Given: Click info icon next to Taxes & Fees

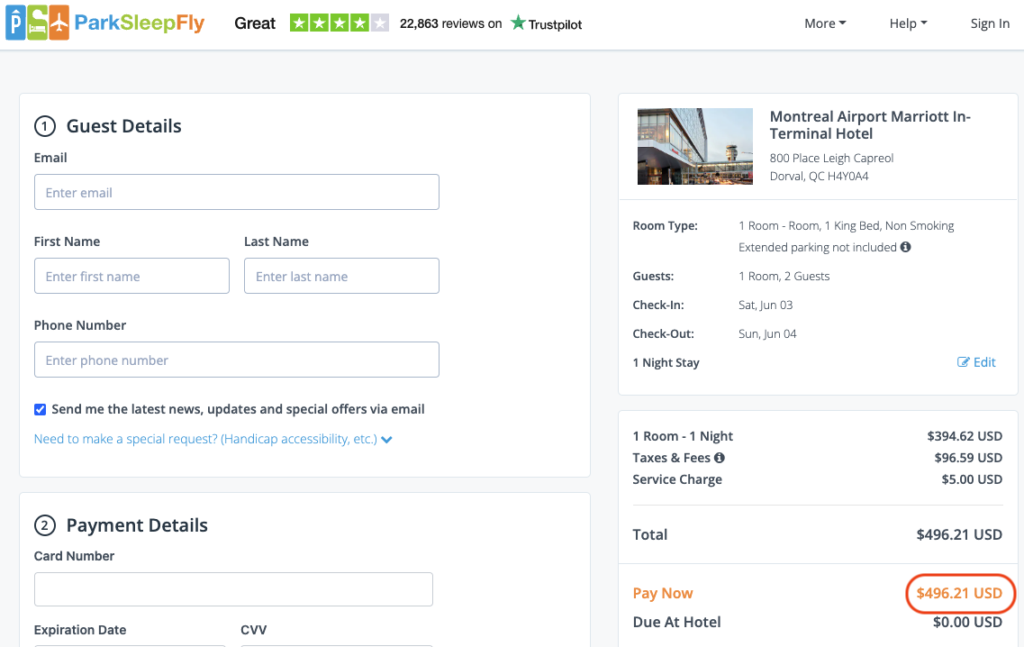Looking at the screenshot, I should coord(719,458).
